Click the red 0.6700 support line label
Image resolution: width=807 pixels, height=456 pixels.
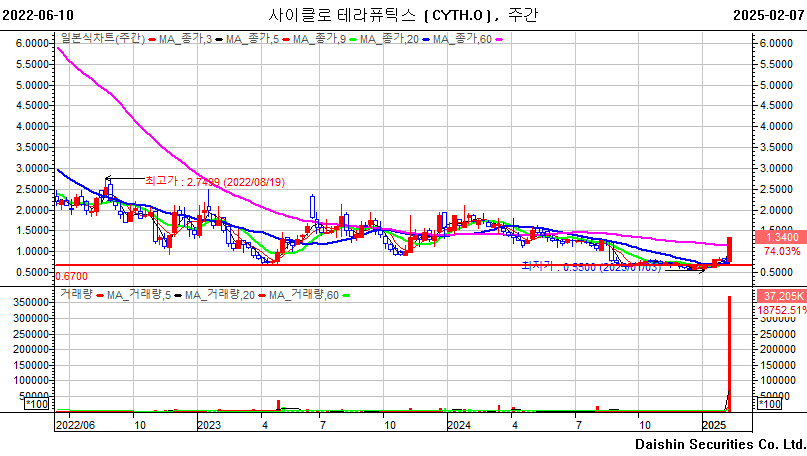(x=72, y=276)
